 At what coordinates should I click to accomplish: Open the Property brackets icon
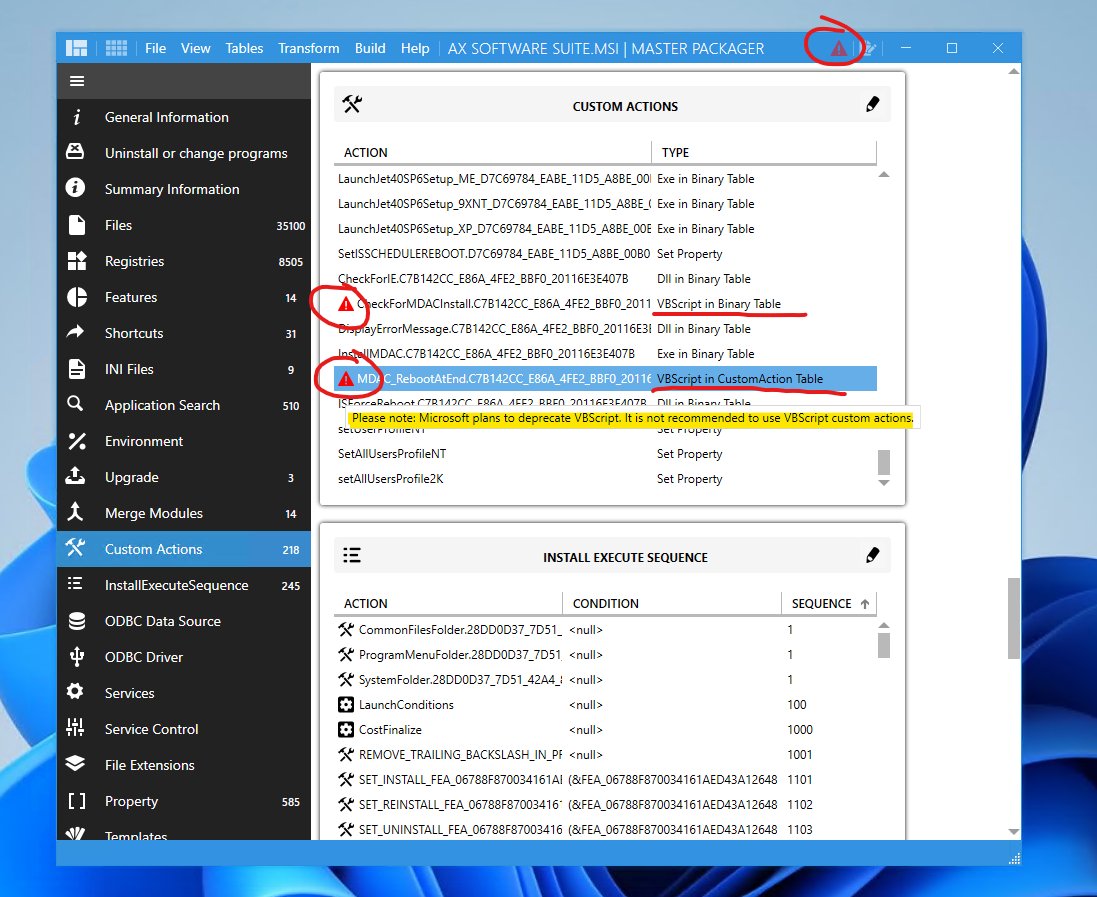pos(76,801)
